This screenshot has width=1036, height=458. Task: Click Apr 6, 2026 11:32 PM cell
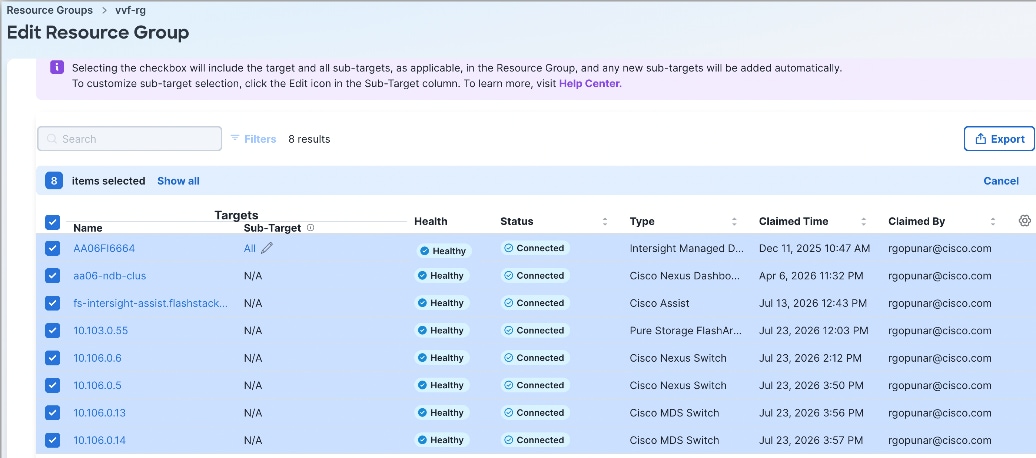pyautogui.click(x=811, y=276)
